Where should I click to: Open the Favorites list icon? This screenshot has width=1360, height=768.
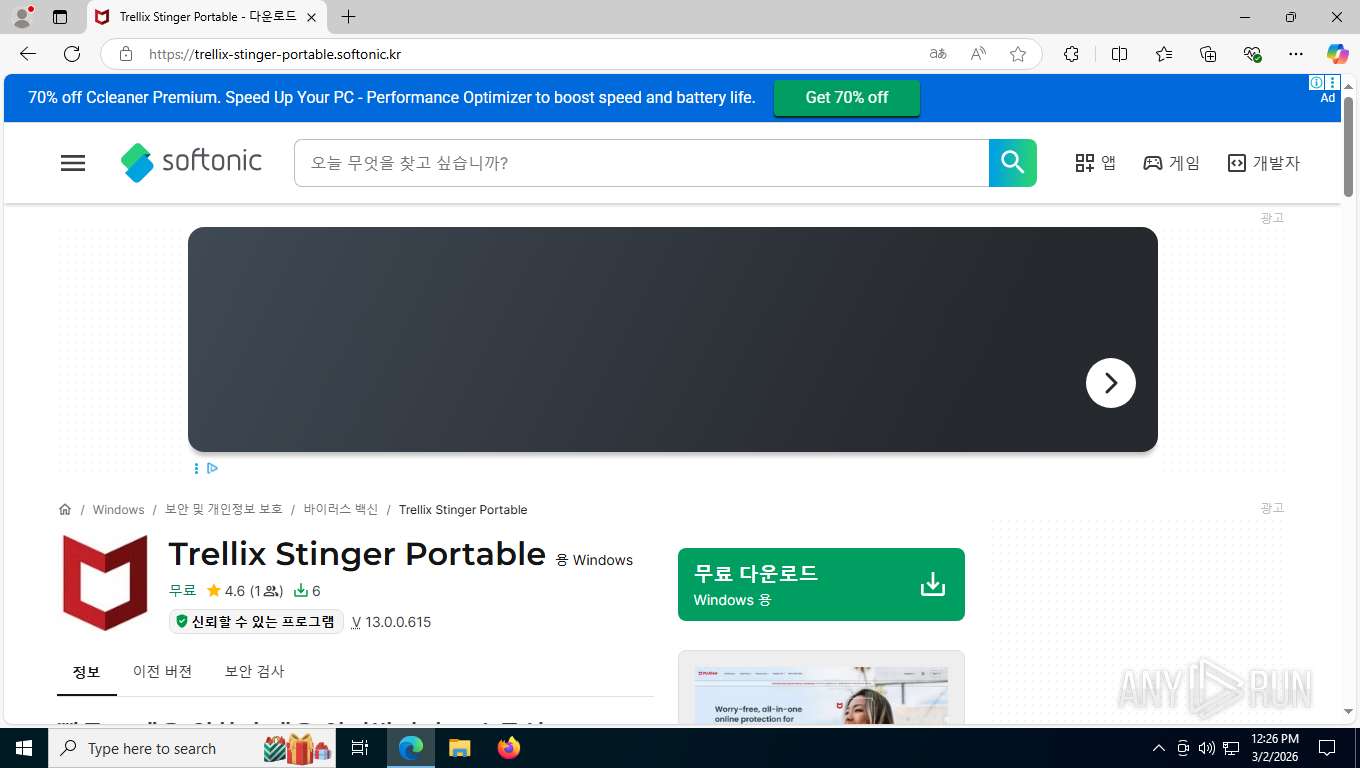pyautogui.click(x=1164, y=54)
